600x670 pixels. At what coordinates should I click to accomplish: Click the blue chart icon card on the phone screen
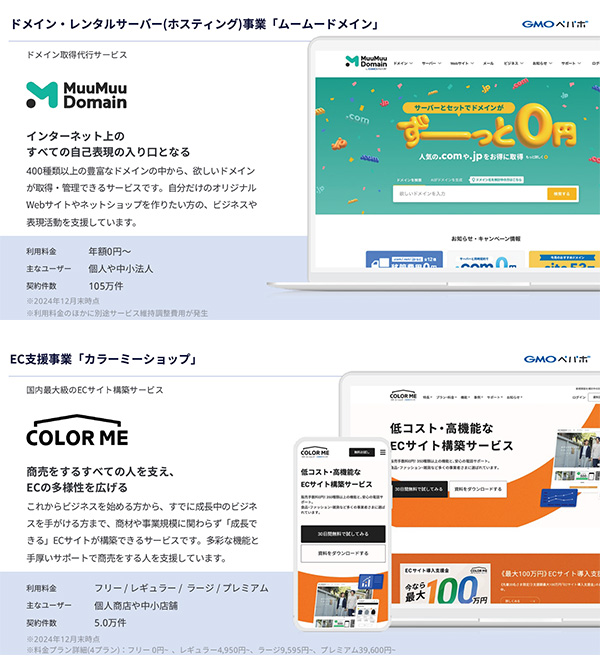(371, 581)
